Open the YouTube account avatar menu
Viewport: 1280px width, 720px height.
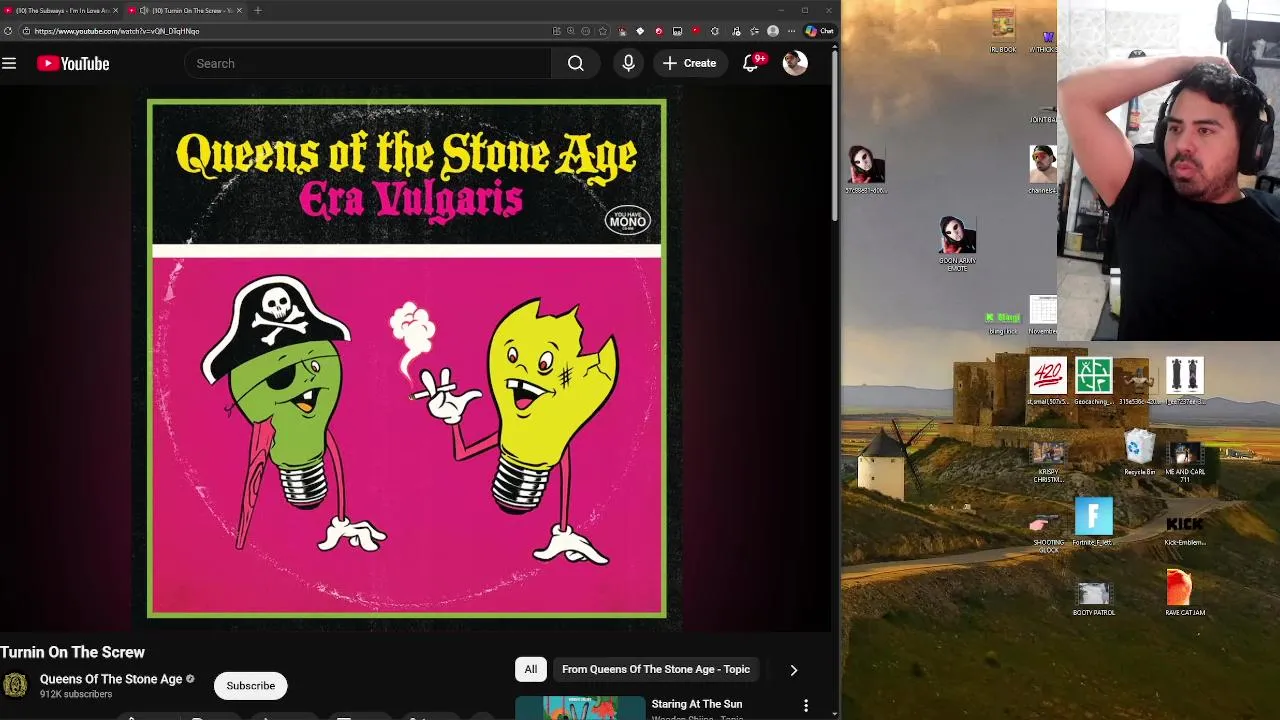coord(795,63)
